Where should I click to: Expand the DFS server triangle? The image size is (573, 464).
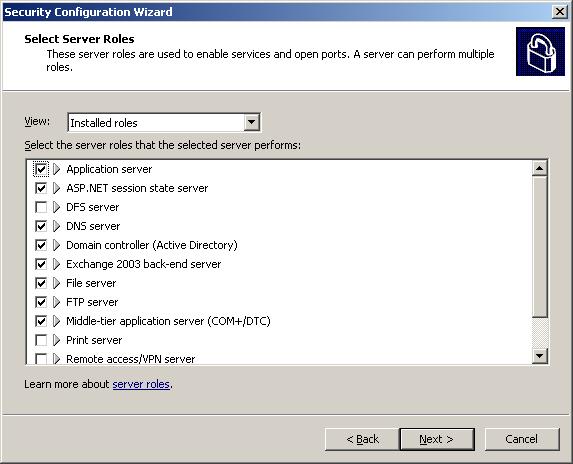pos(56,207)
